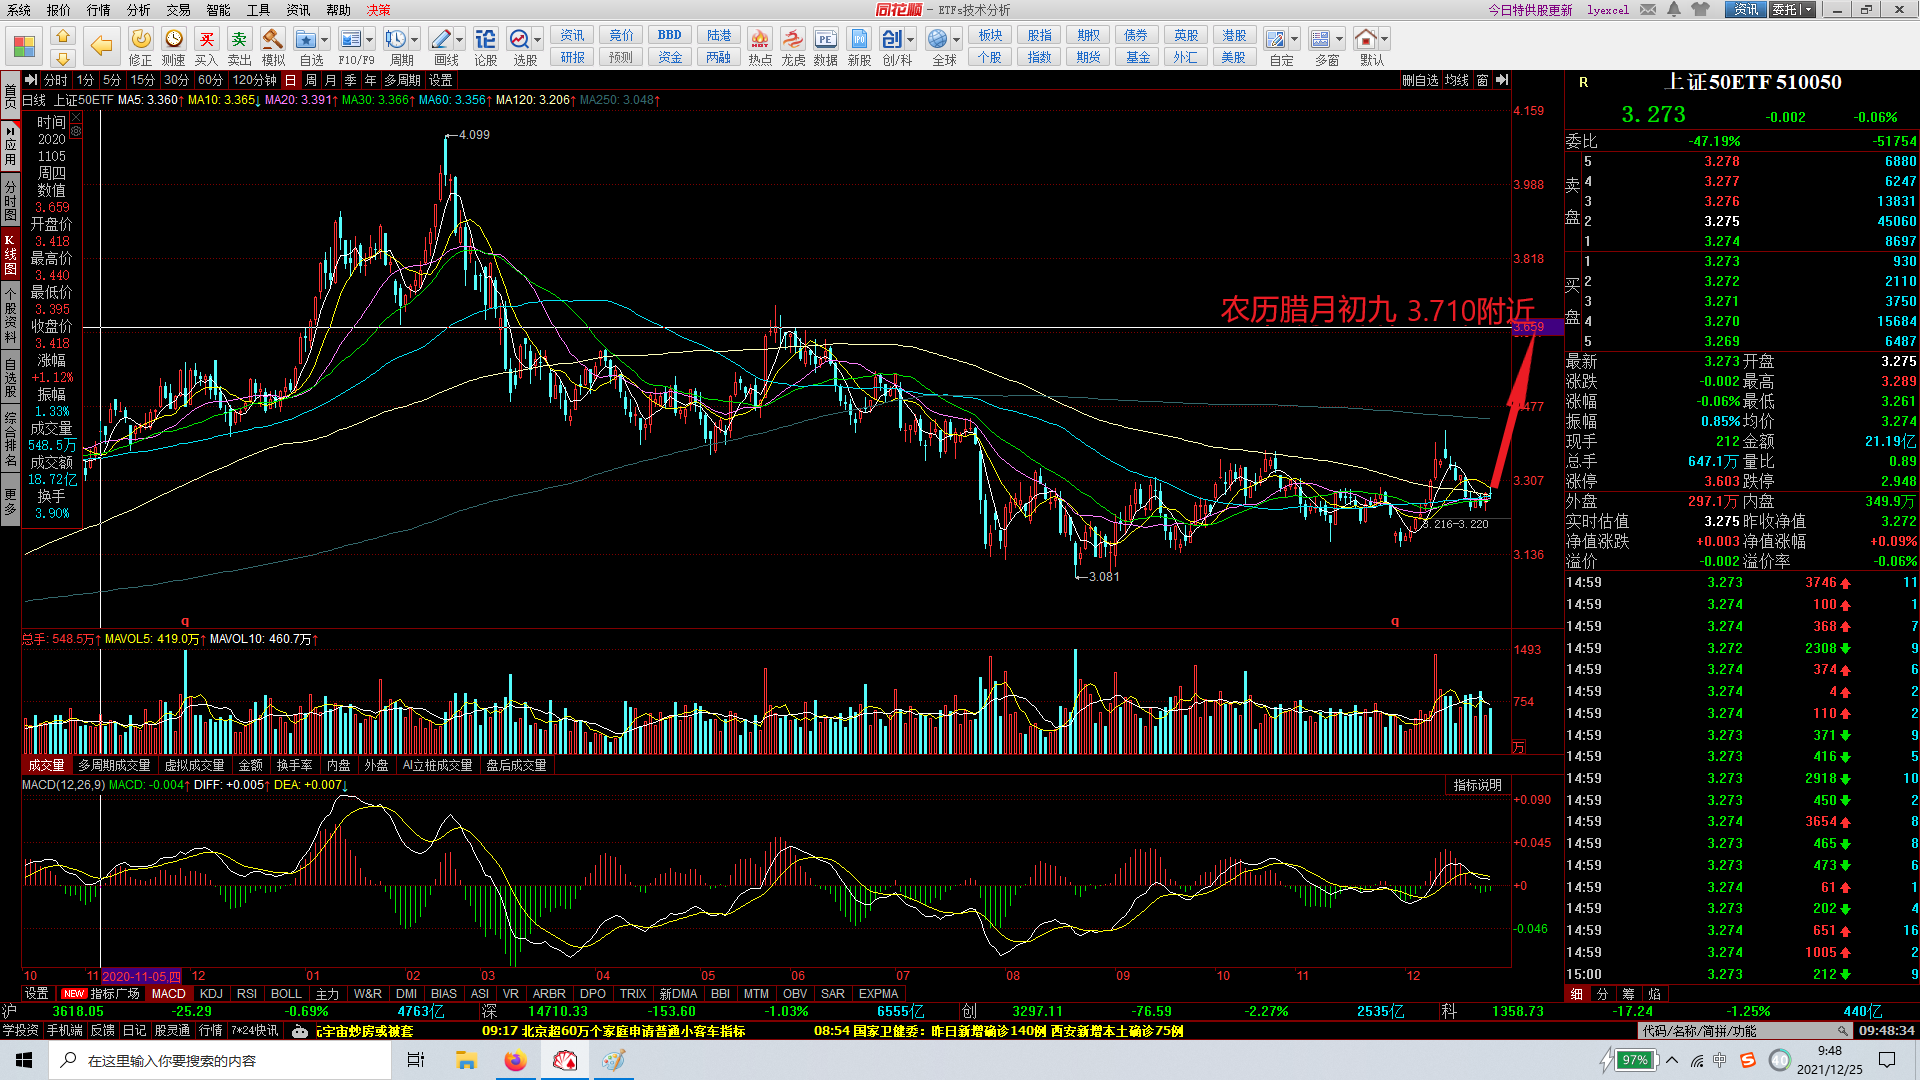Screen dimensions: 1920x1080
Task: Expand the 画线 drawing tool dropdown arrow
Action: (x=460, y=40)
